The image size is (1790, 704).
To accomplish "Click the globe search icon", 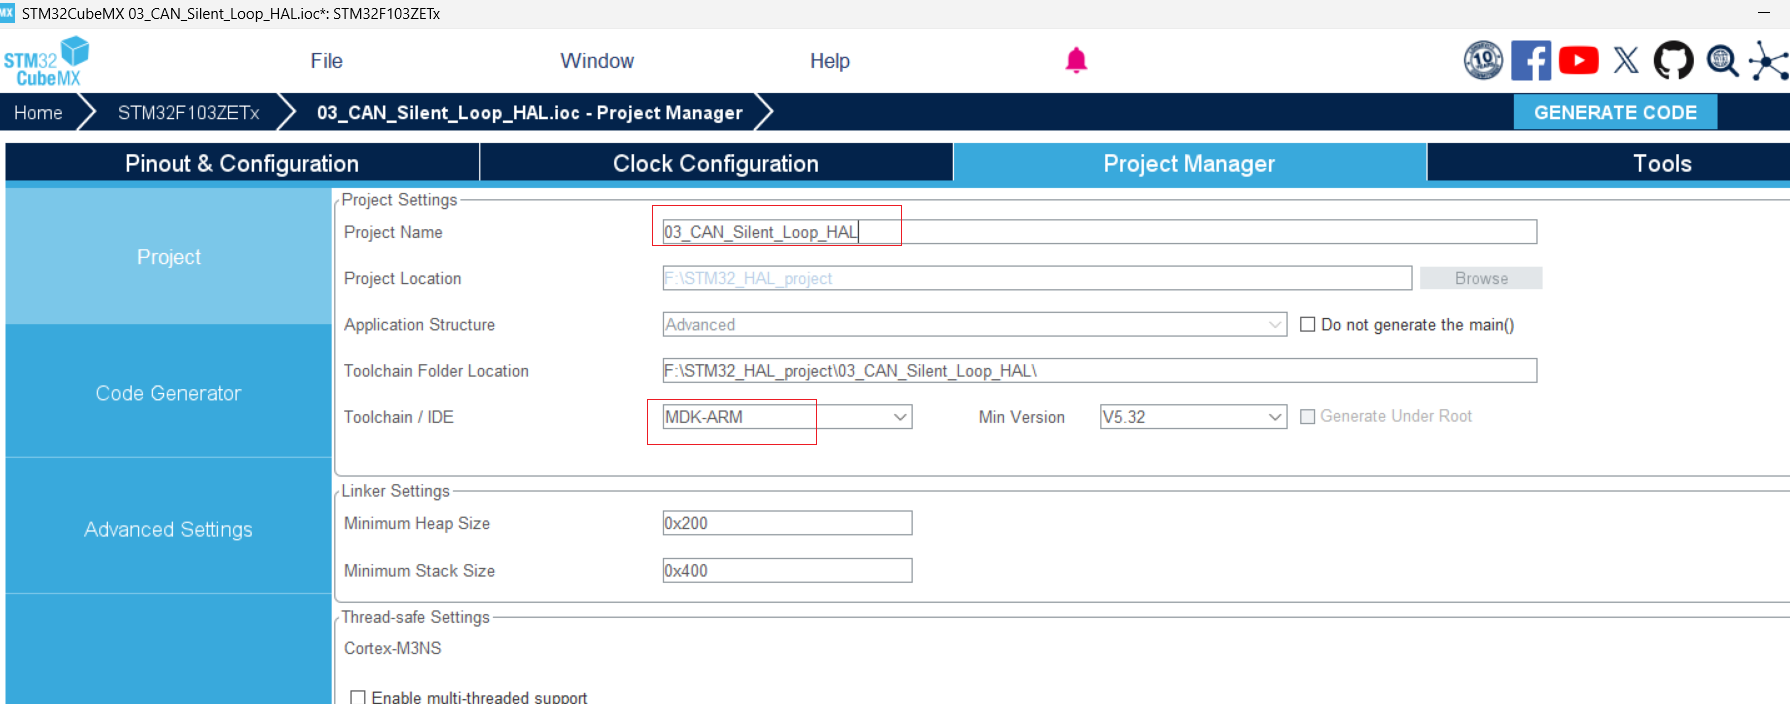I will point(1722,61).
